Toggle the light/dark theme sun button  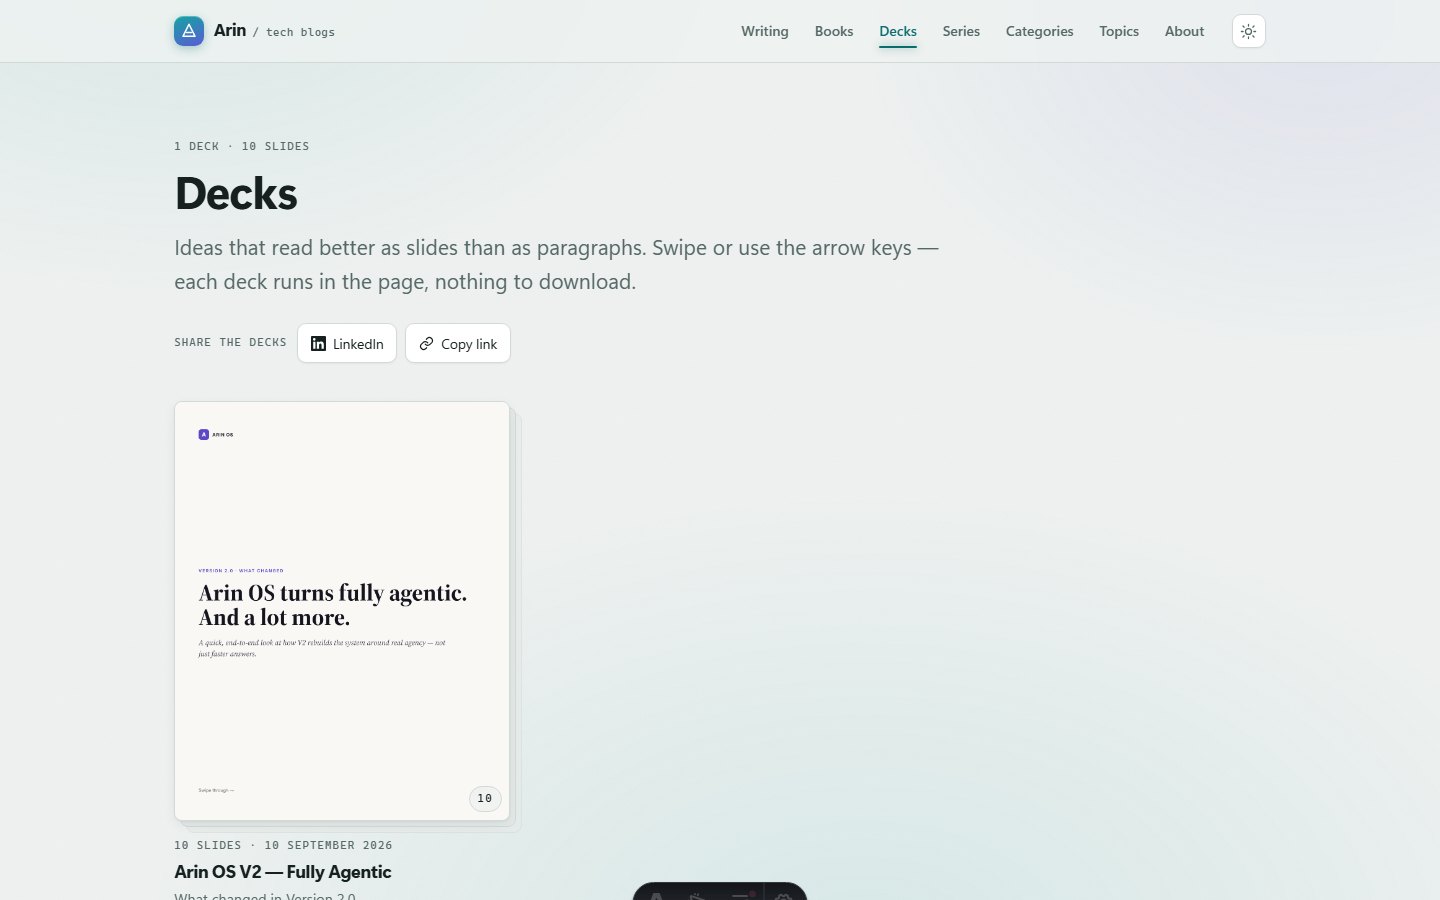pos(1249,31)
